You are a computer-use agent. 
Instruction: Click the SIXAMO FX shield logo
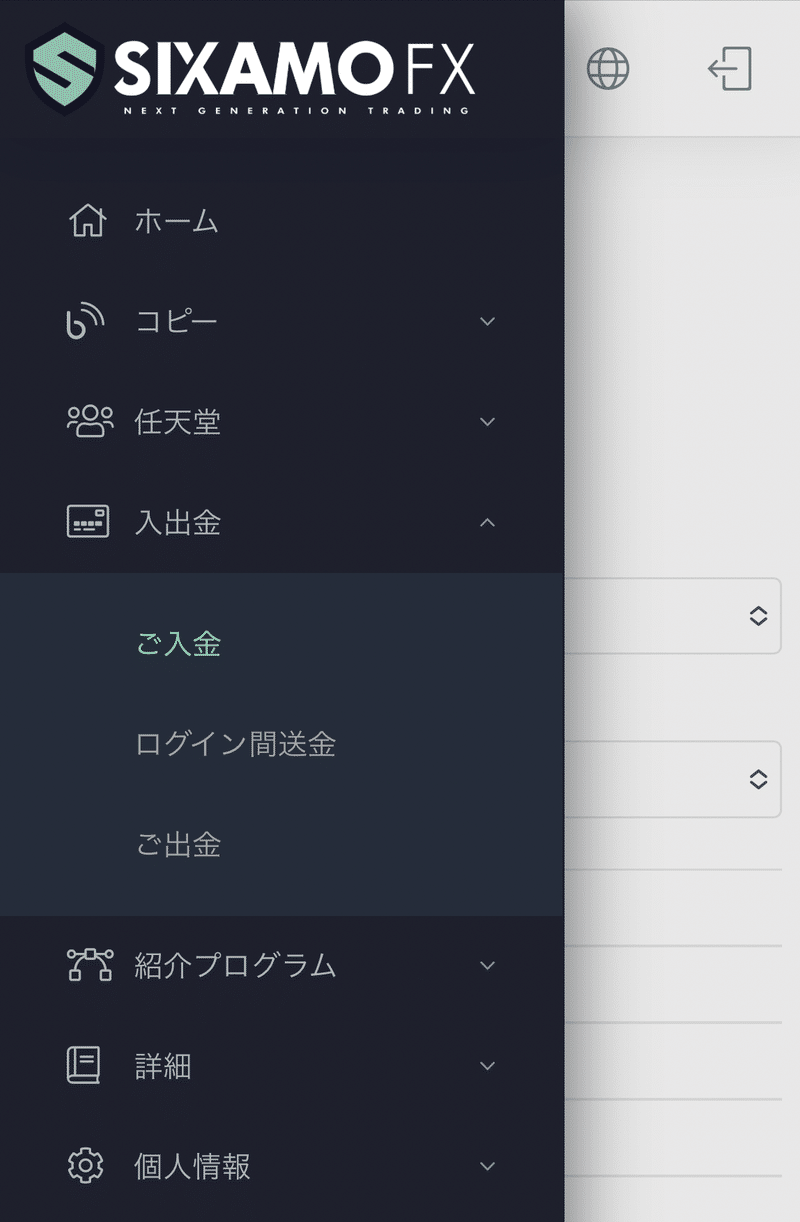[x=62, y=66]
